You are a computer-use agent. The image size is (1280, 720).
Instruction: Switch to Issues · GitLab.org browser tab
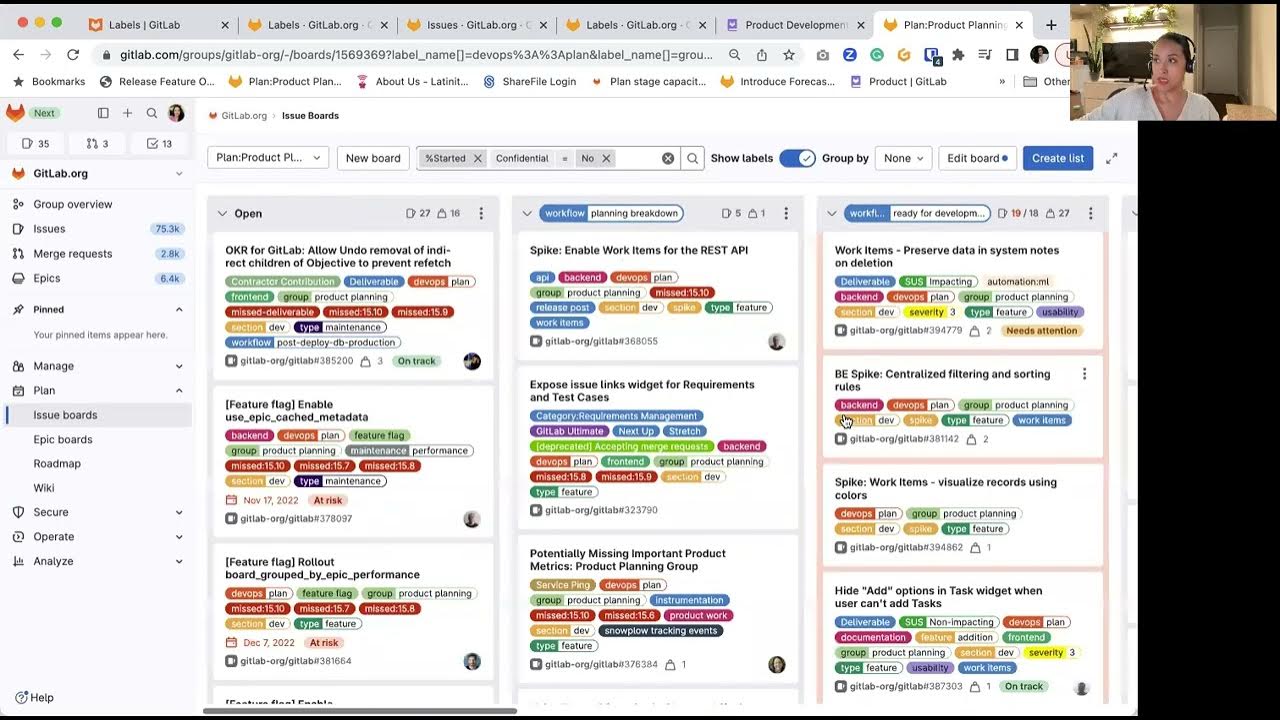[476, 25]
